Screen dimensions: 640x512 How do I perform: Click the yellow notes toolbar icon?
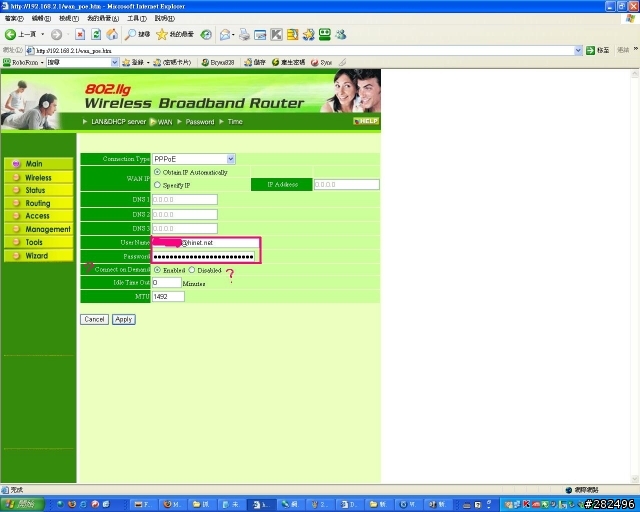pos(292,35)
